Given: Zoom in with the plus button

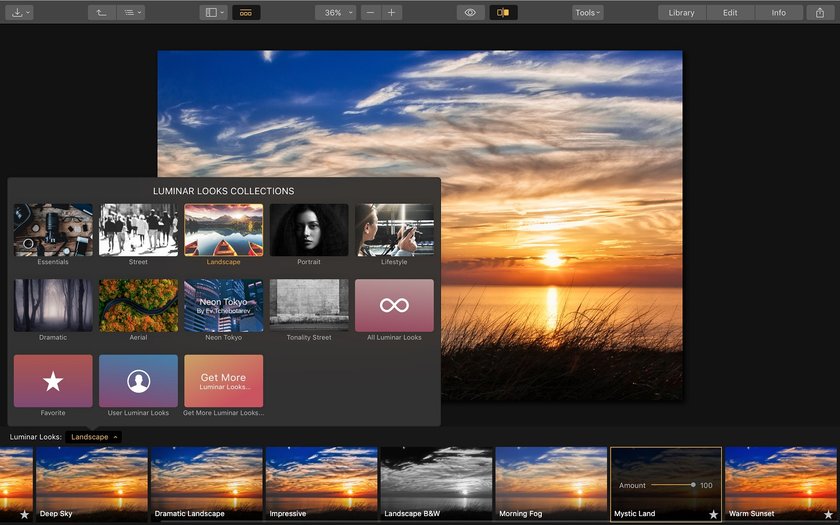Looking at the screenshot, I should [392, 12].
